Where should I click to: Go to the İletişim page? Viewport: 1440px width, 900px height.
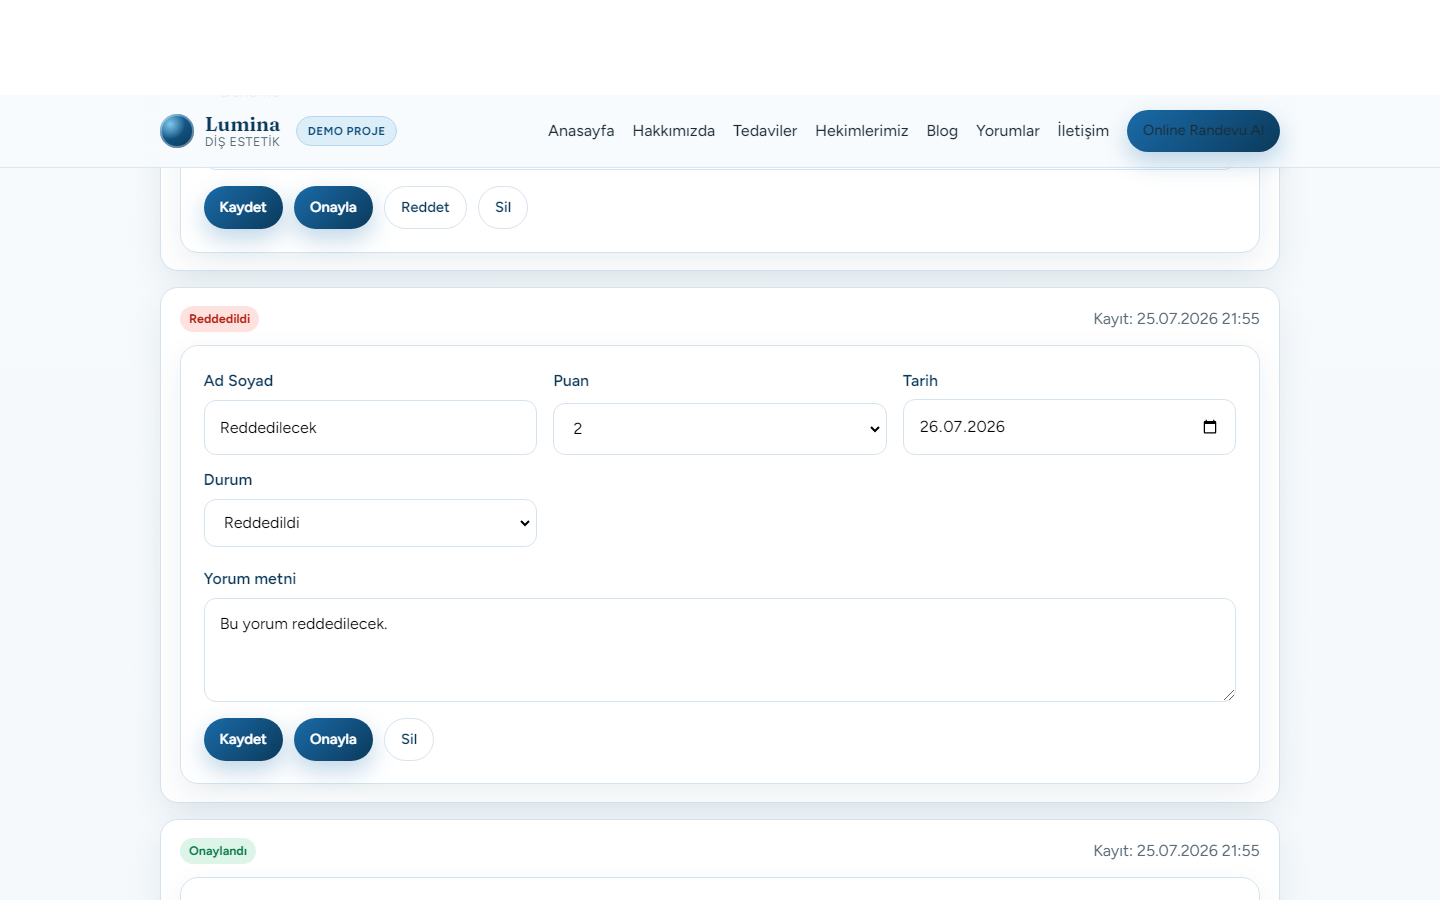click(x=1083, y=131)
